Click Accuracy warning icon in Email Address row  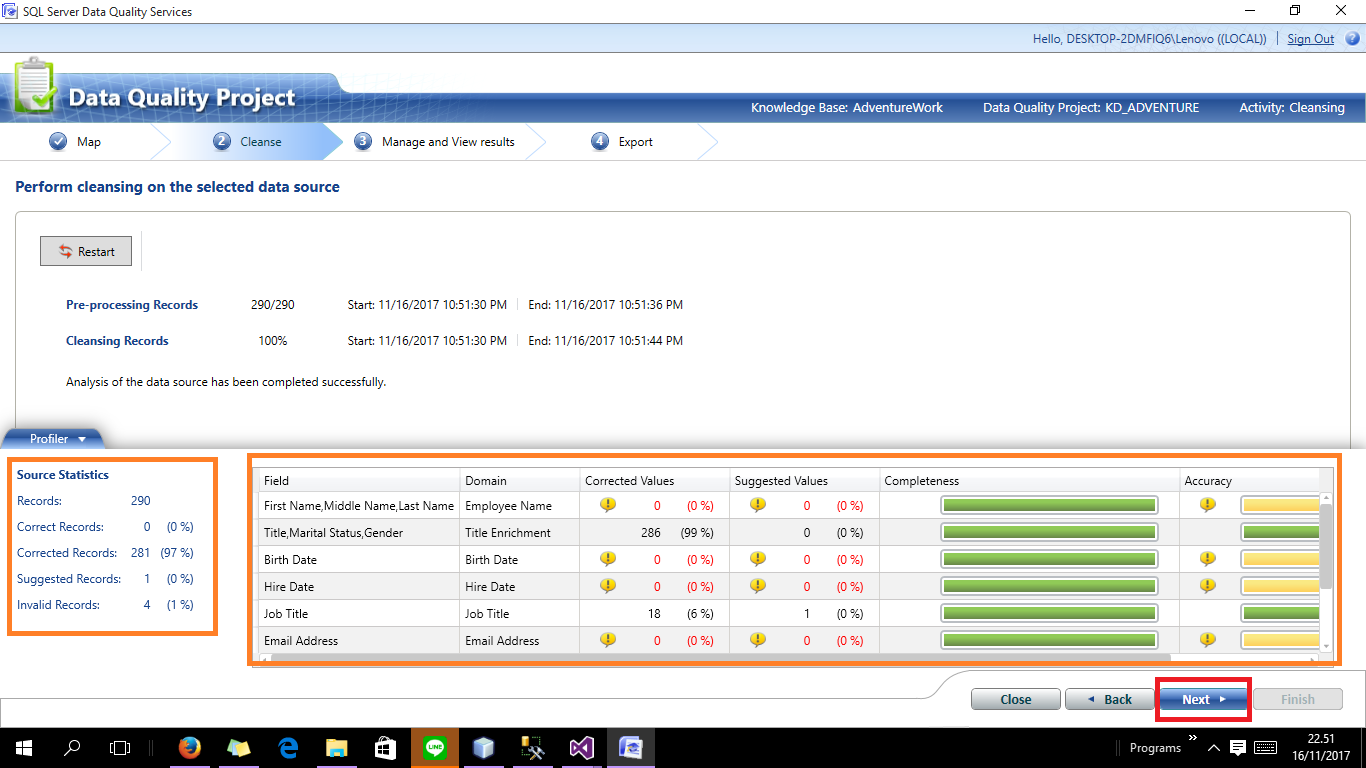pos(1208,640)
